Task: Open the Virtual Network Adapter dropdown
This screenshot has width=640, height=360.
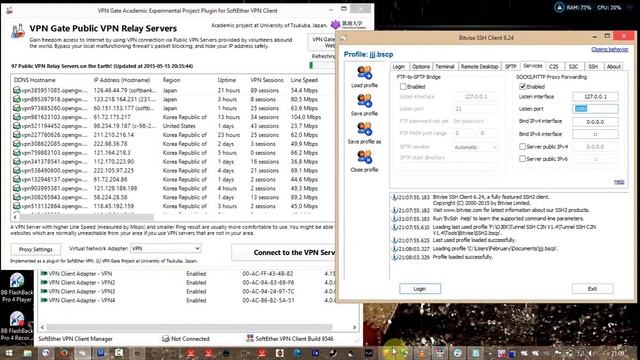Action: (x=165, y=248)
